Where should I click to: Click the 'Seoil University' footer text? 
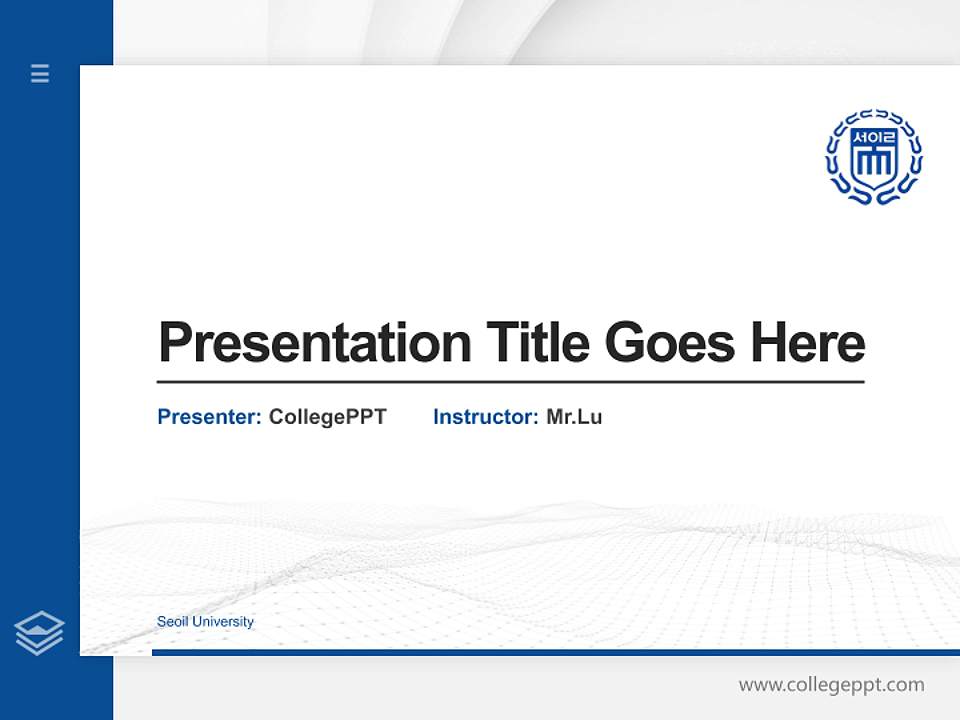point(205,621)
